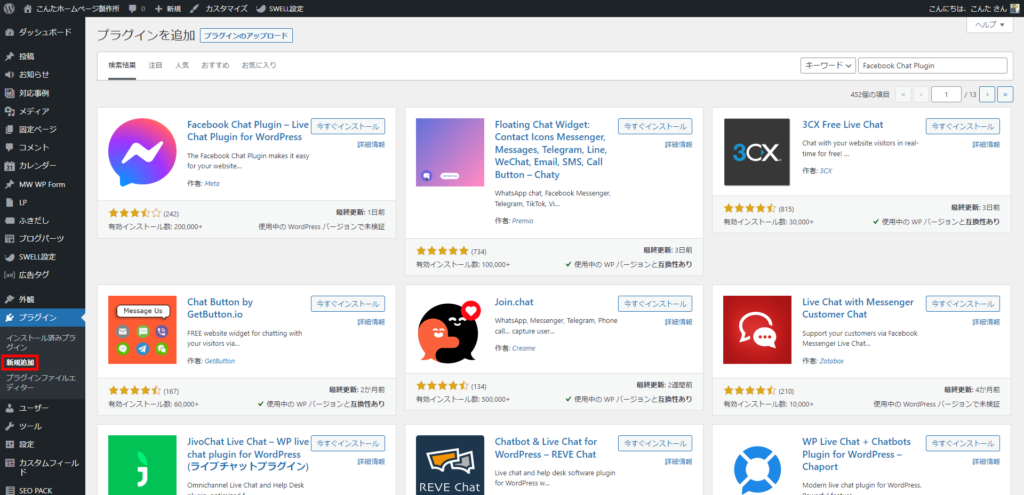Screen dimensions: 1024x495
Task: Open お知らせ in sidebar
Action: tap(42, 75)
